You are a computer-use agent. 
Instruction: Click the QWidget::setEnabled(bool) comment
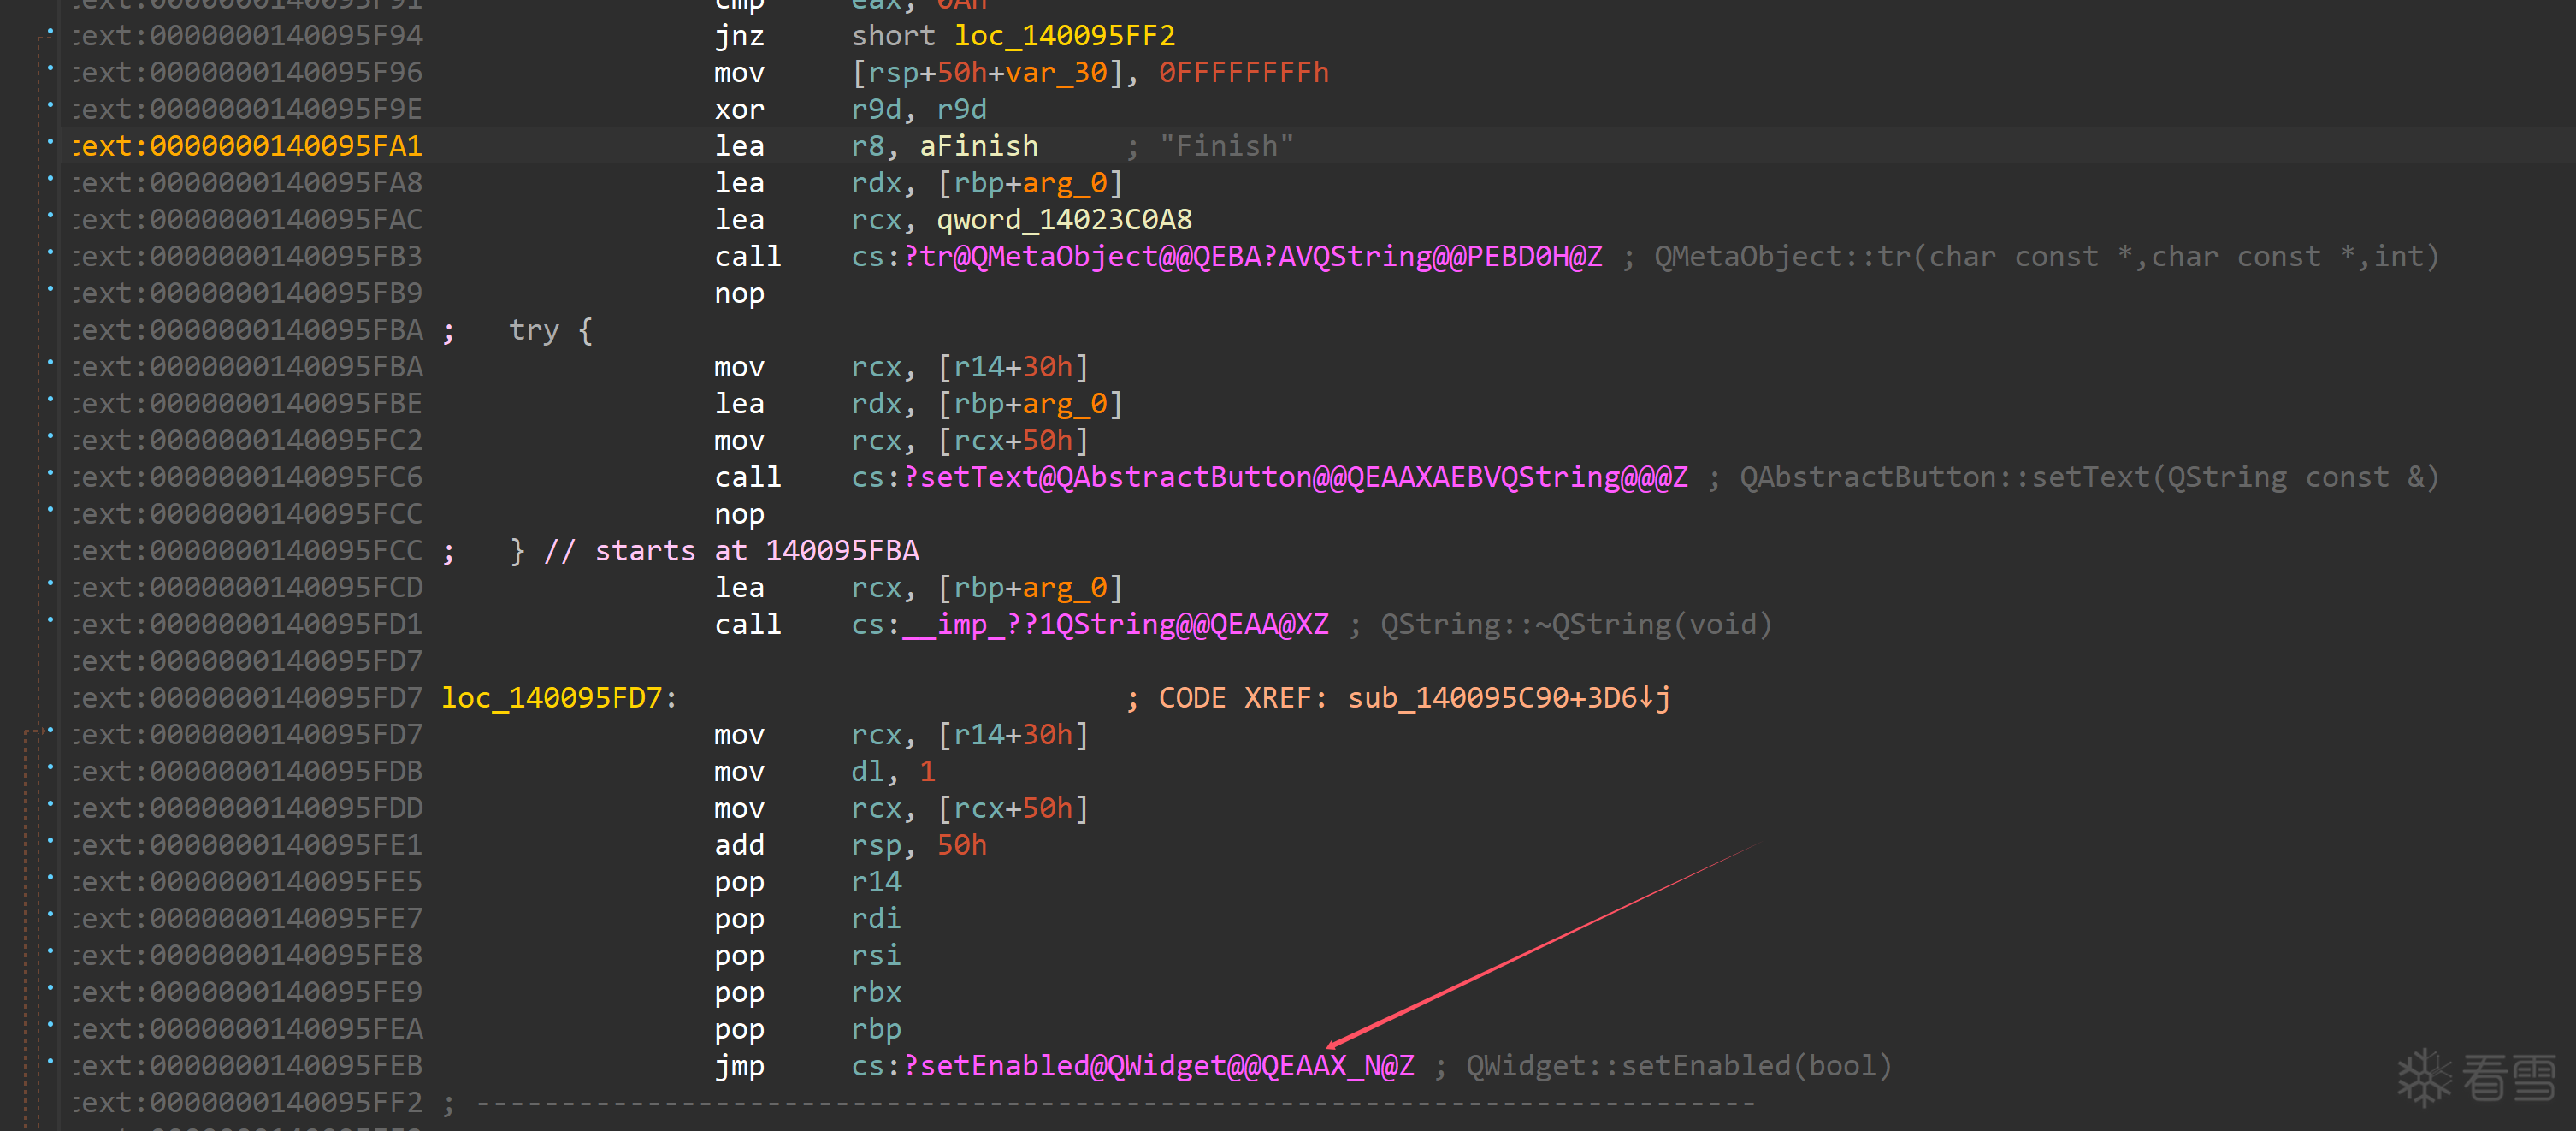(x=1679, y=1066)
